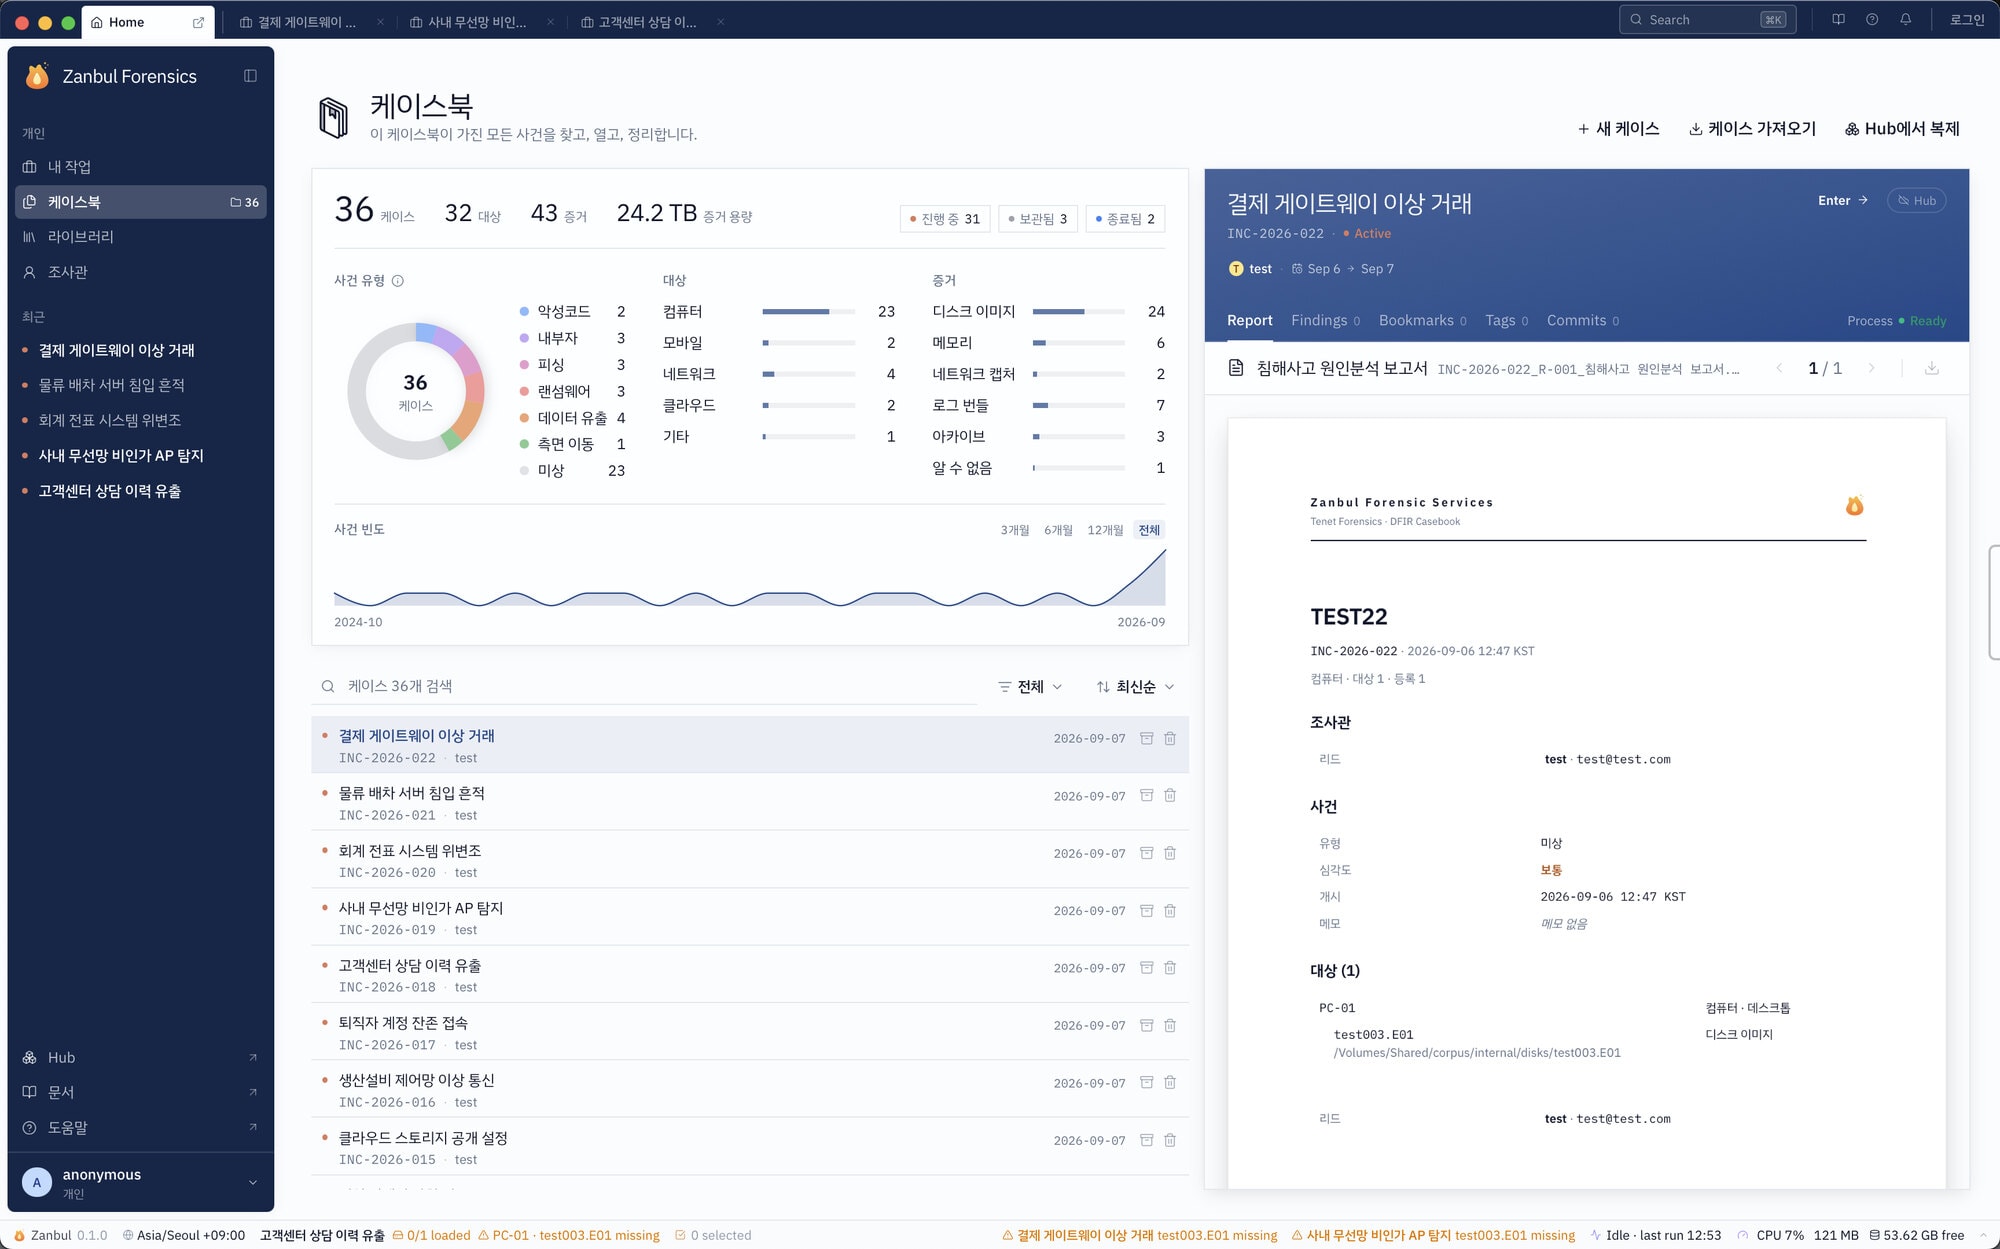Switch to the Bookmarks tab
The height and width of the screenshot is (1249, 2000).
point(1422,321)
